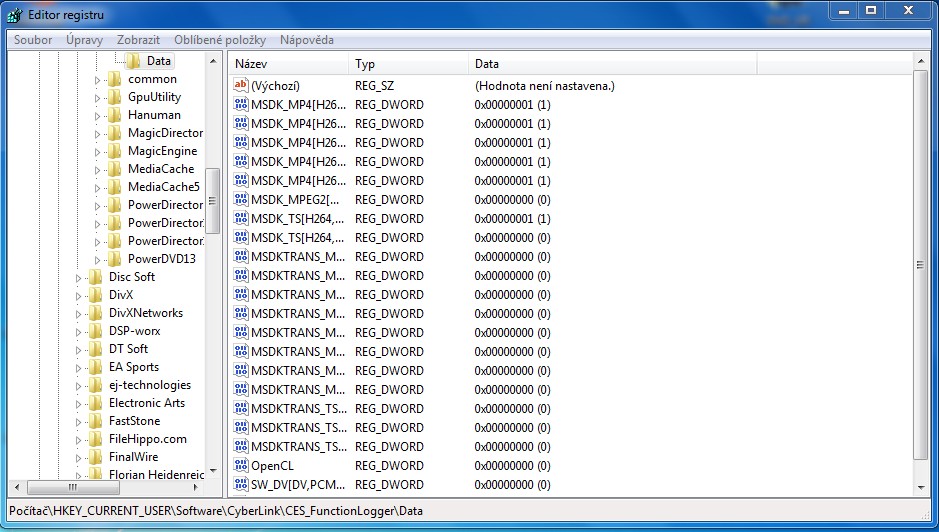Click the FinalWire folder icon
The image size is (939, 532).
pos(95,457)
